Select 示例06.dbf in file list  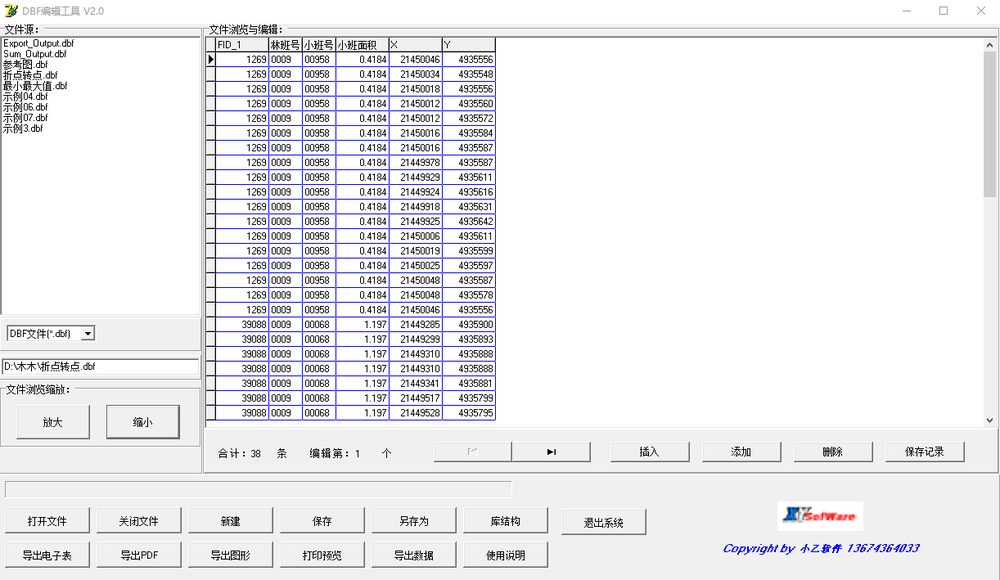(x=26, y=107)
